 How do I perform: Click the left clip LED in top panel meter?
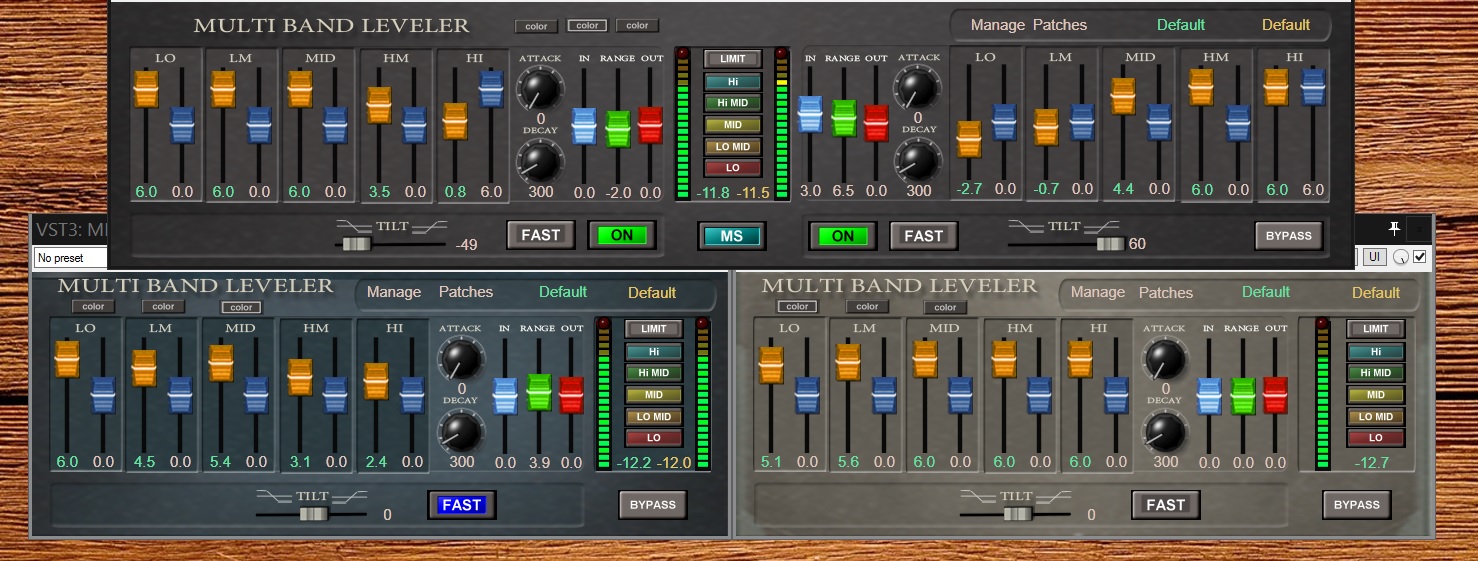(683, 53)
